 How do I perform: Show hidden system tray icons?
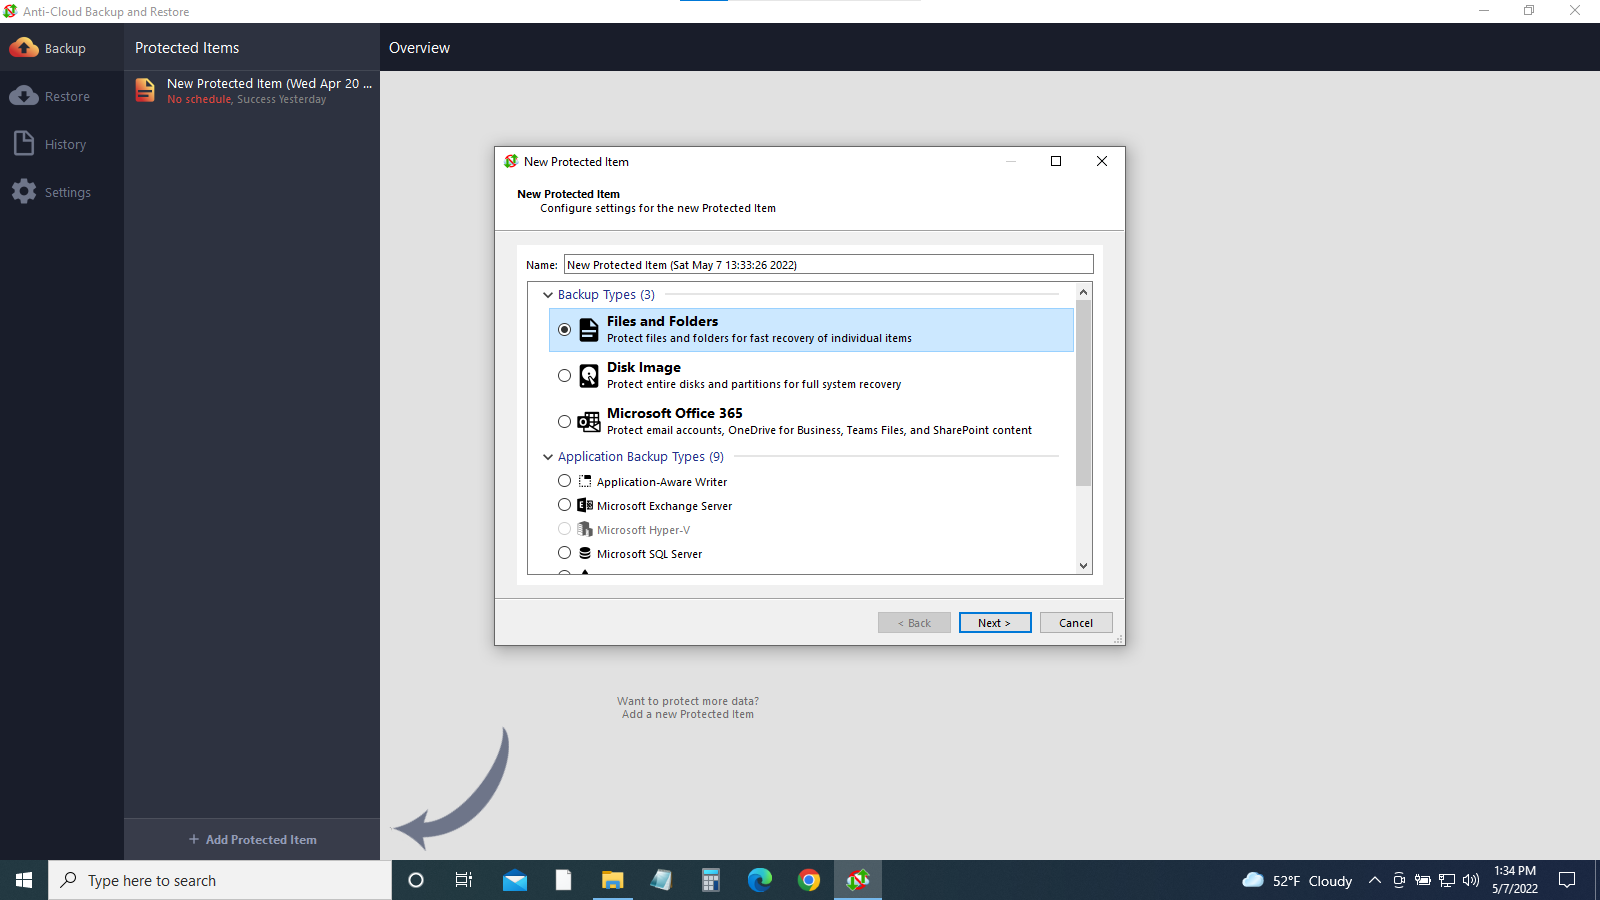(x=1375, y=880)
